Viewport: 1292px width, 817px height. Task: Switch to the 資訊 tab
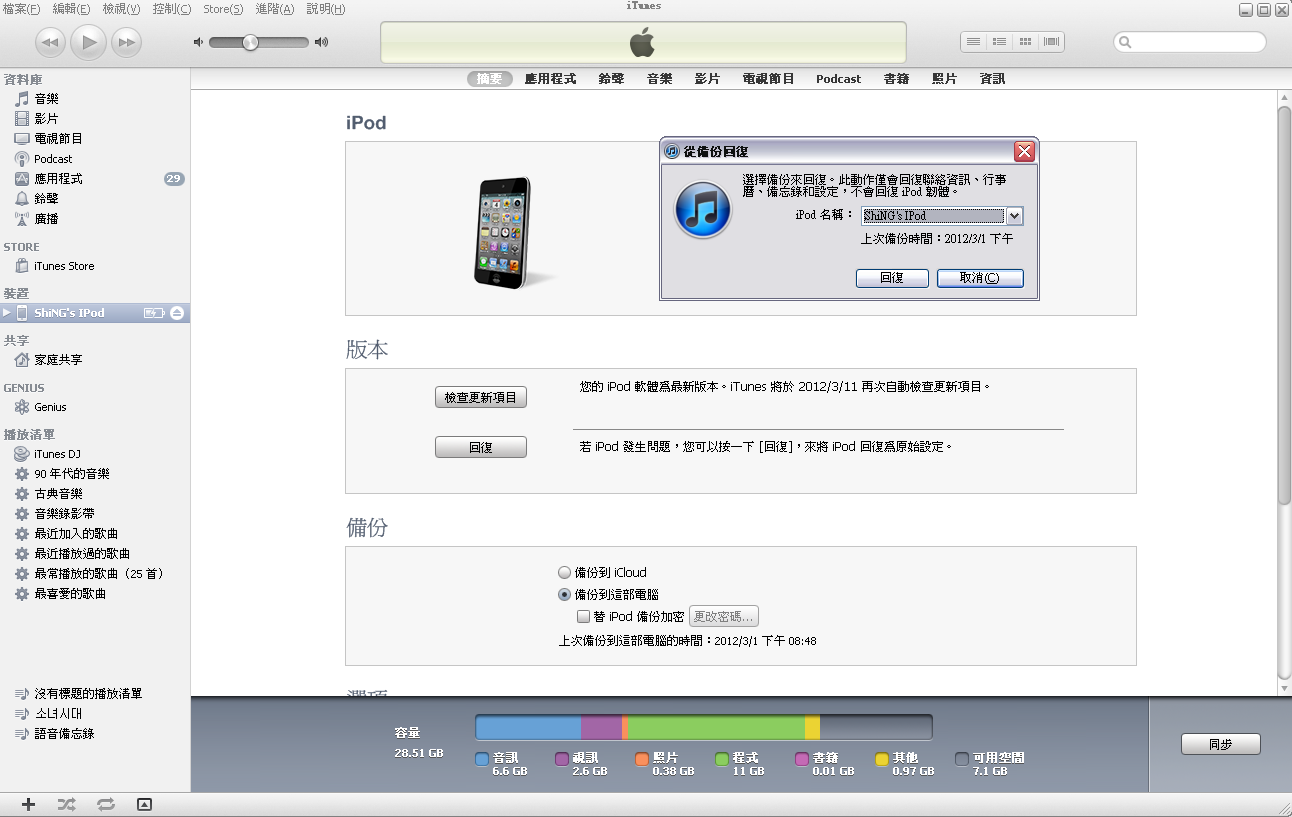(992, 79)
